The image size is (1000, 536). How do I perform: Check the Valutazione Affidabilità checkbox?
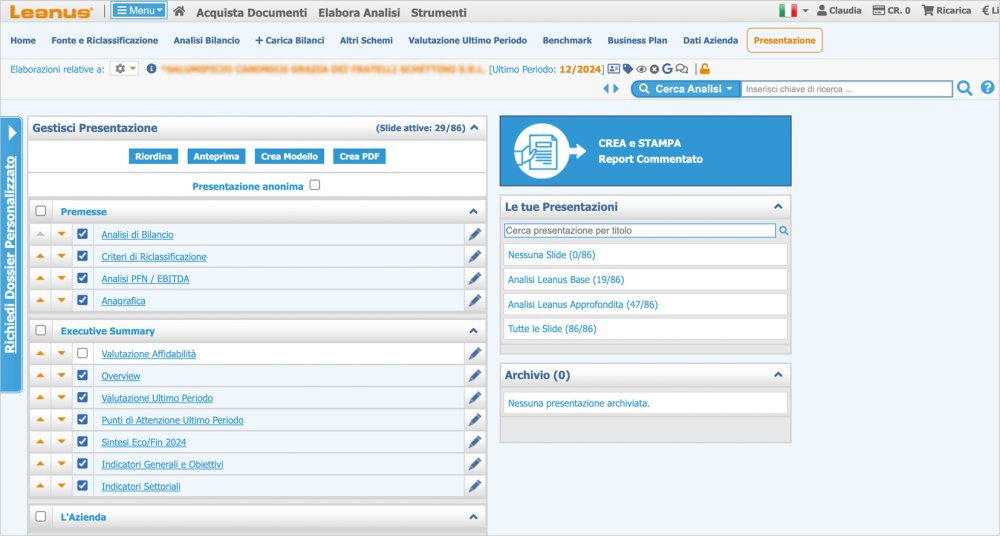(x=82, y=353)
